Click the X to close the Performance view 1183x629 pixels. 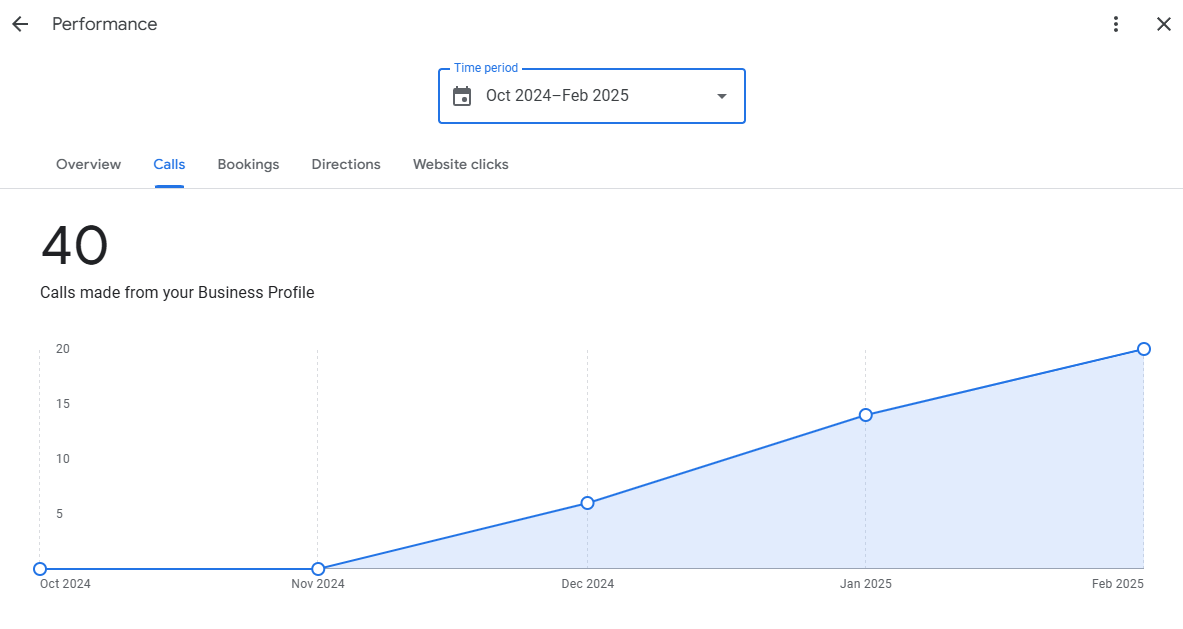[1163, 23]
